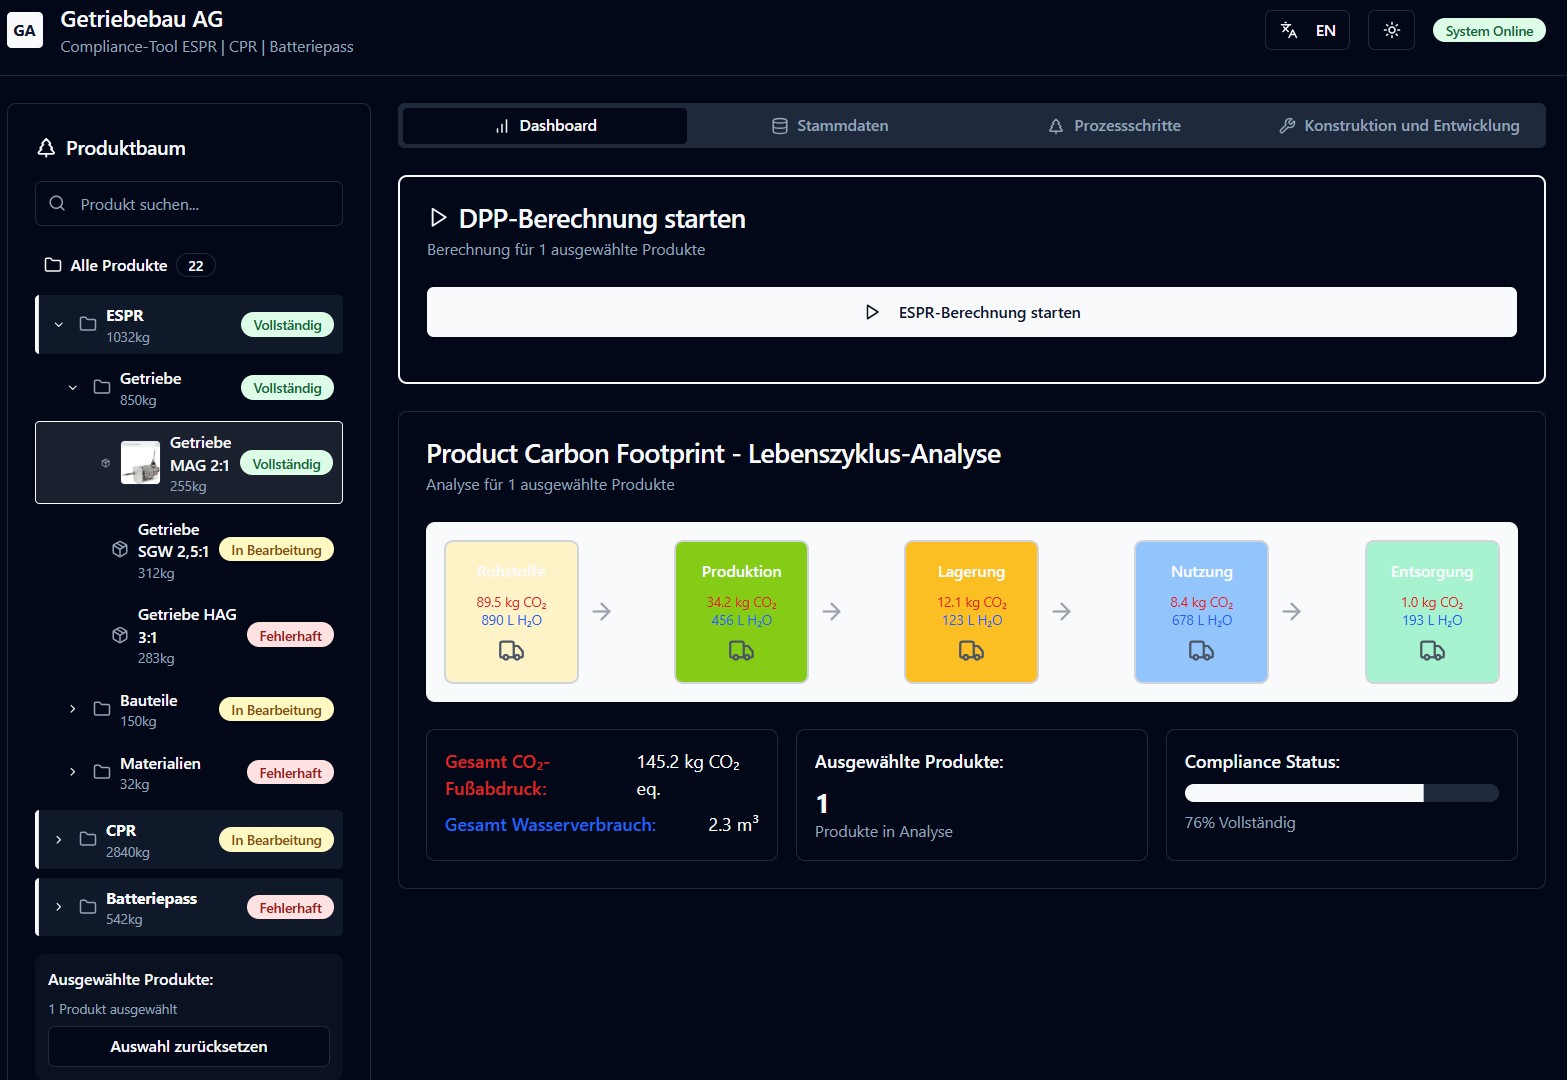Expand the Batteriepass category chevron
Image resolution: width=1567 pixels, height=1080 pixels.
(x=59, y=907)
